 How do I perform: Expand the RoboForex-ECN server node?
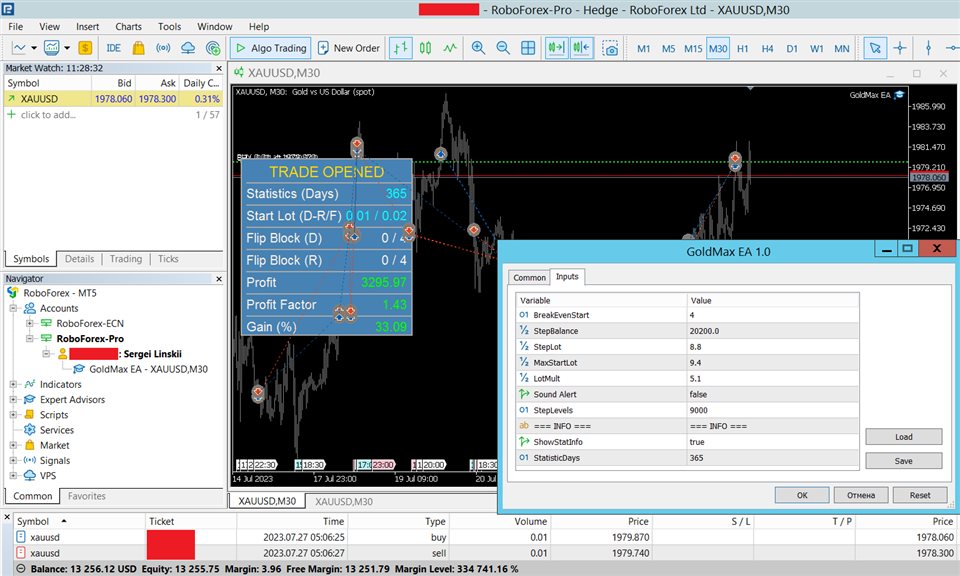pos(29,323)
